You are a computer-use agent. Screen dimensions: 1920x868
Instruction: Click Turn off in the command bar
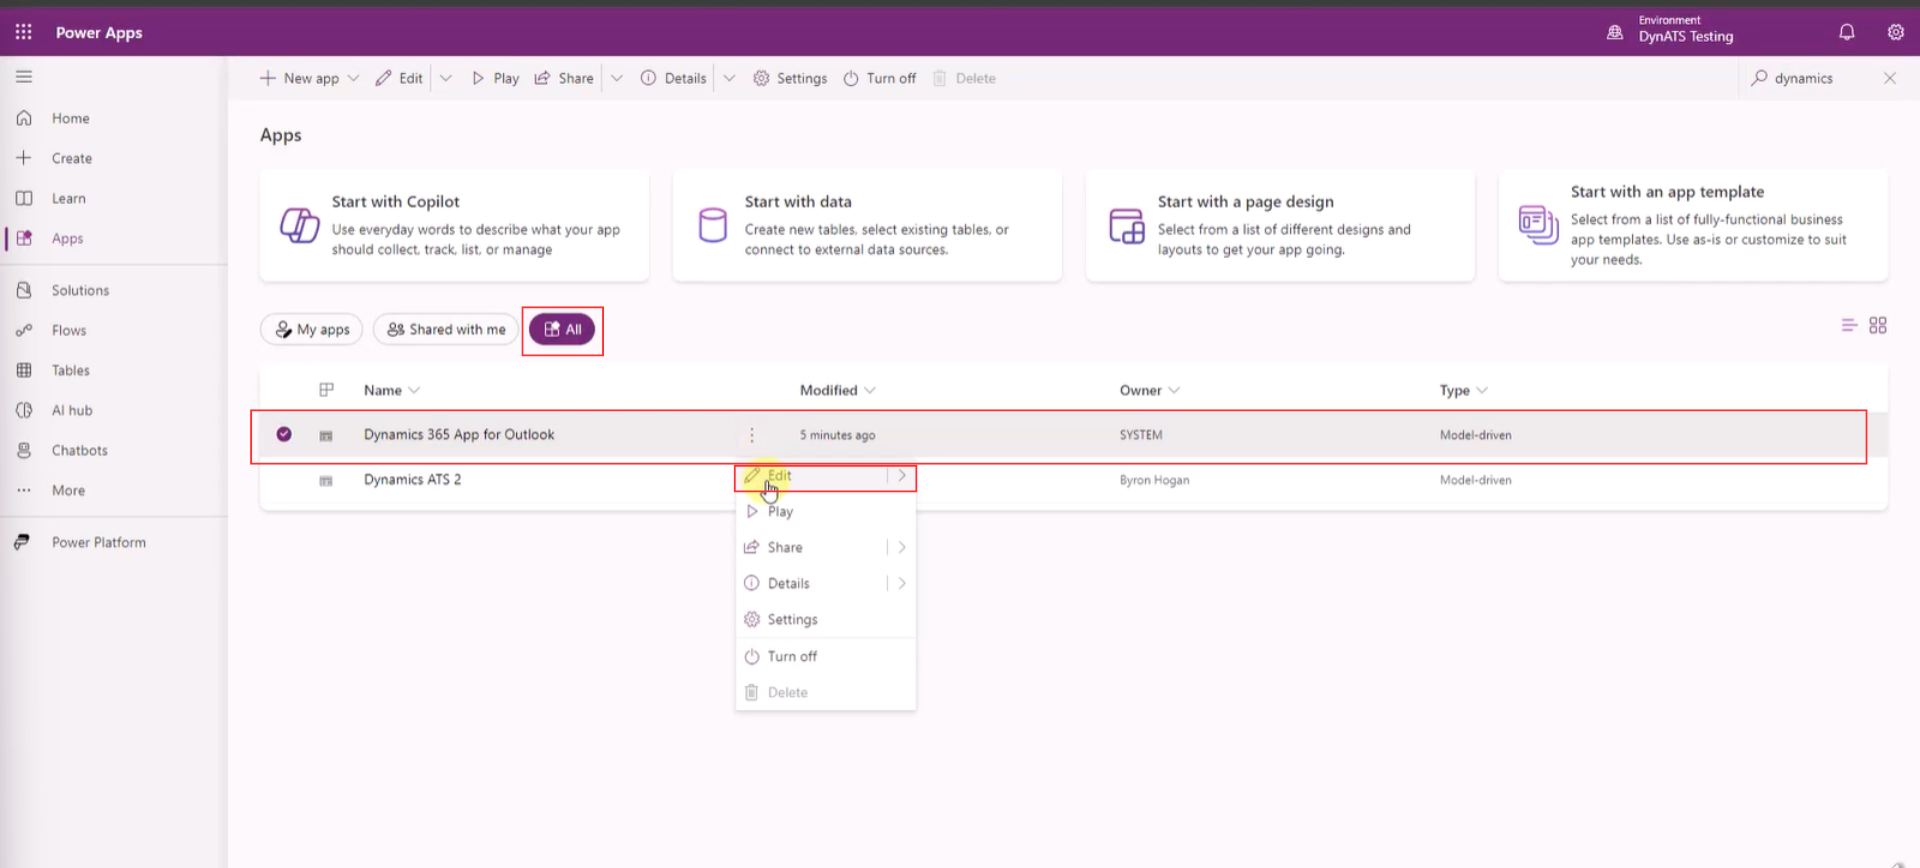(879, 78)
